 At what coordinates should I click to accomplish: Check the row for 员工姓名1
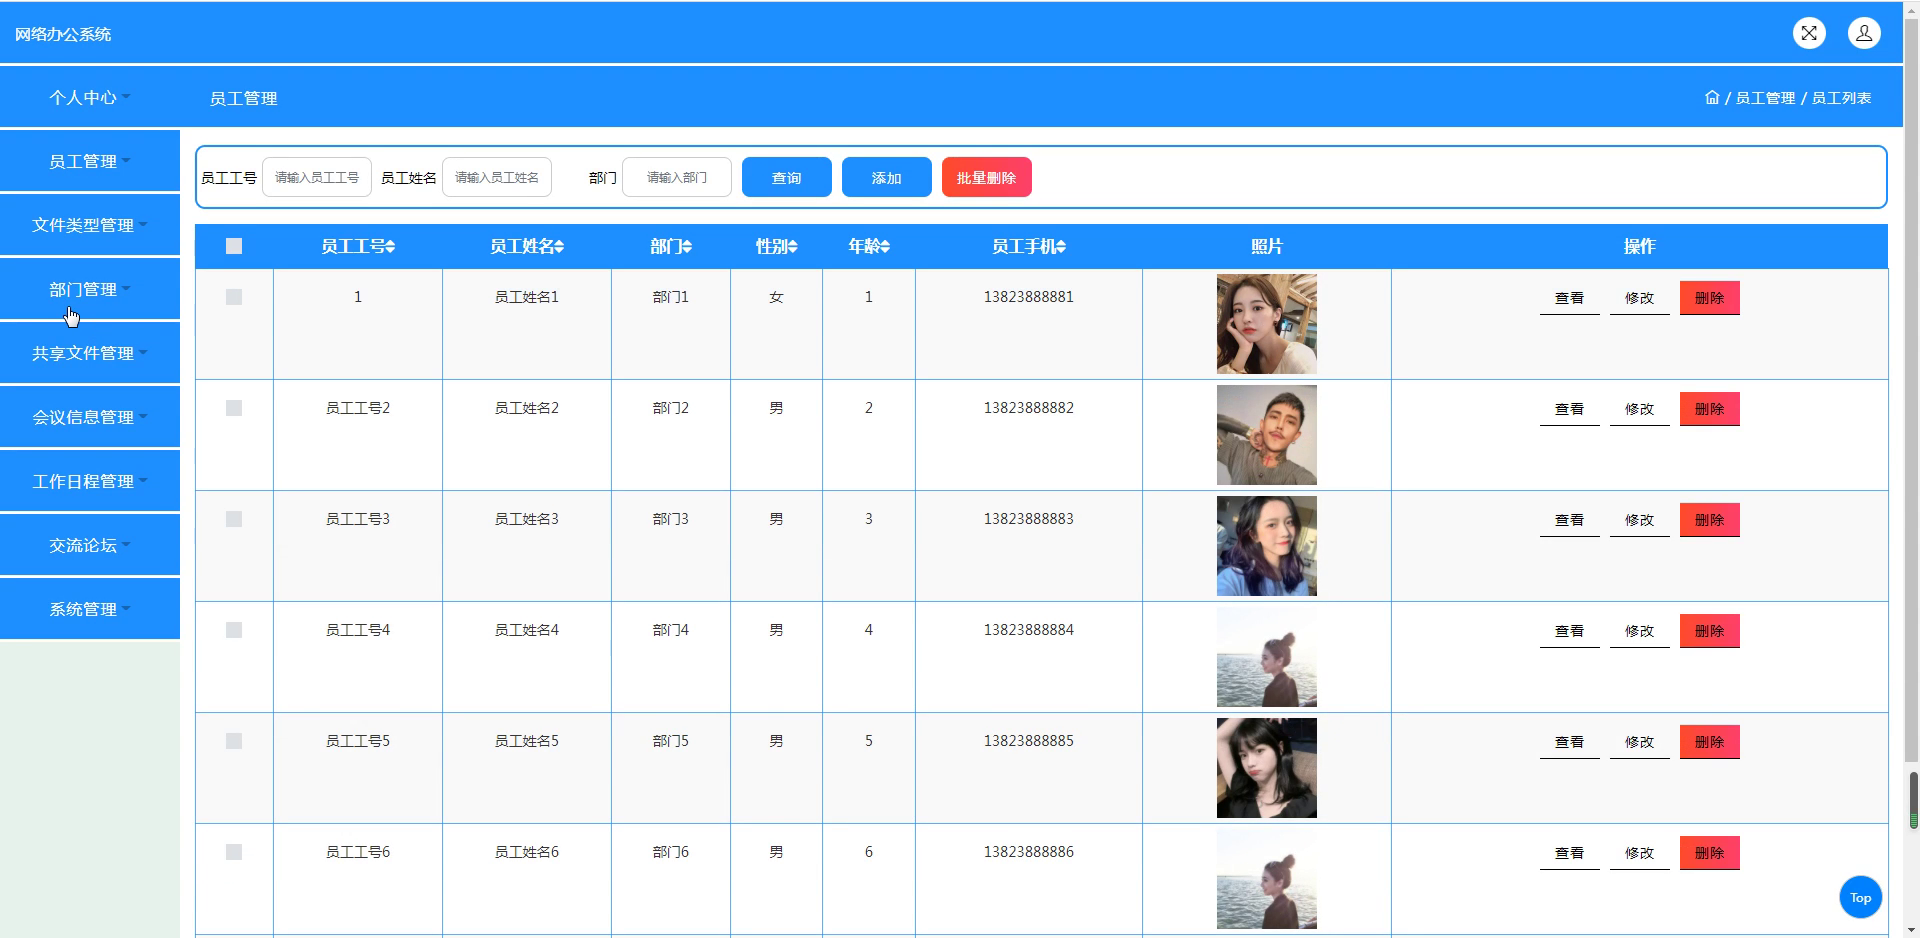234,297
